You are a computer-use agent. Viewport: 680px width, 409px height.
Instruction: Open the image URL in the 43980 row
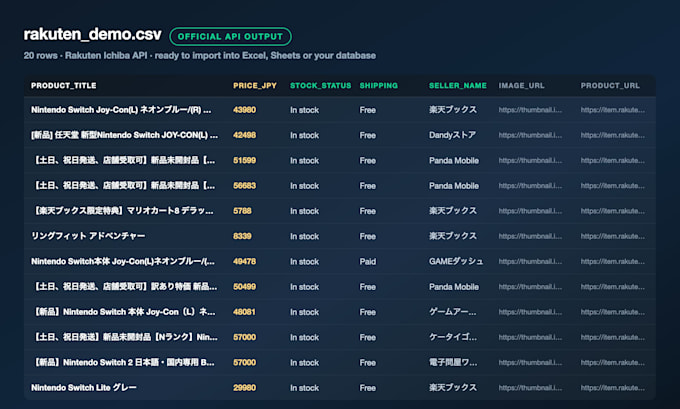click(x=530, y=110)
